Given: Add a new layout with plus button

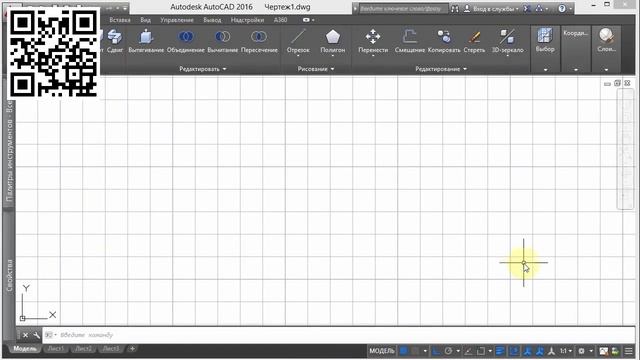Looking at the screenshot, I should (132, 349).
